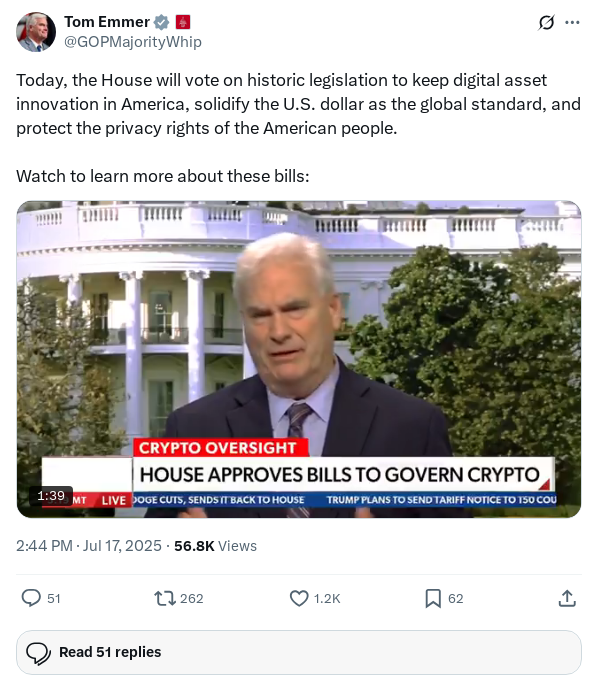Click the red affiliate badge beside name
The width and height of the screenshot is (598, 683).
click(x=182, y=22)
